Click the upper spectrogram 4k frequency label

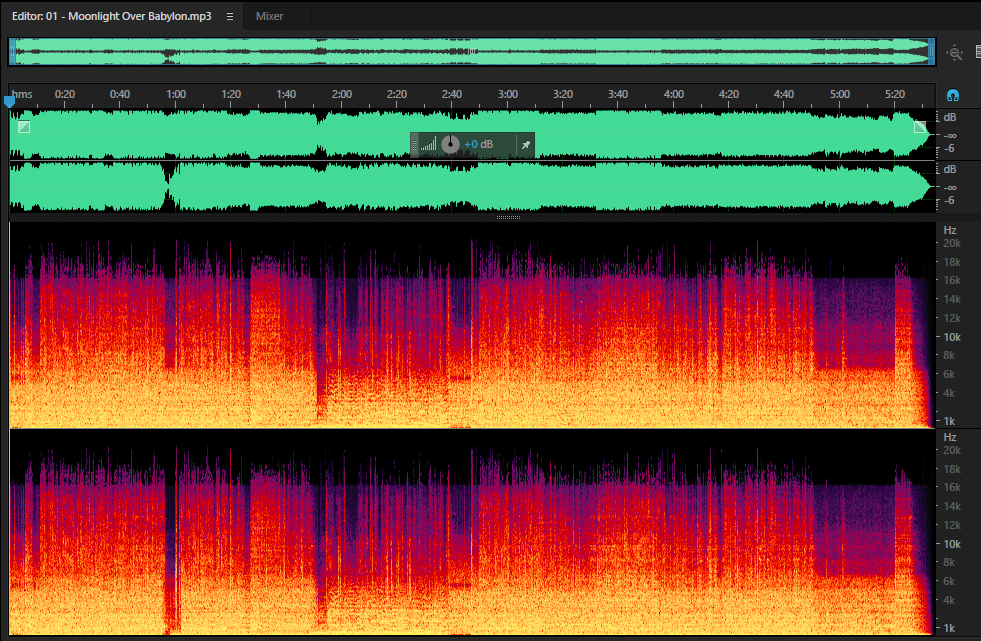coord(949,393)
